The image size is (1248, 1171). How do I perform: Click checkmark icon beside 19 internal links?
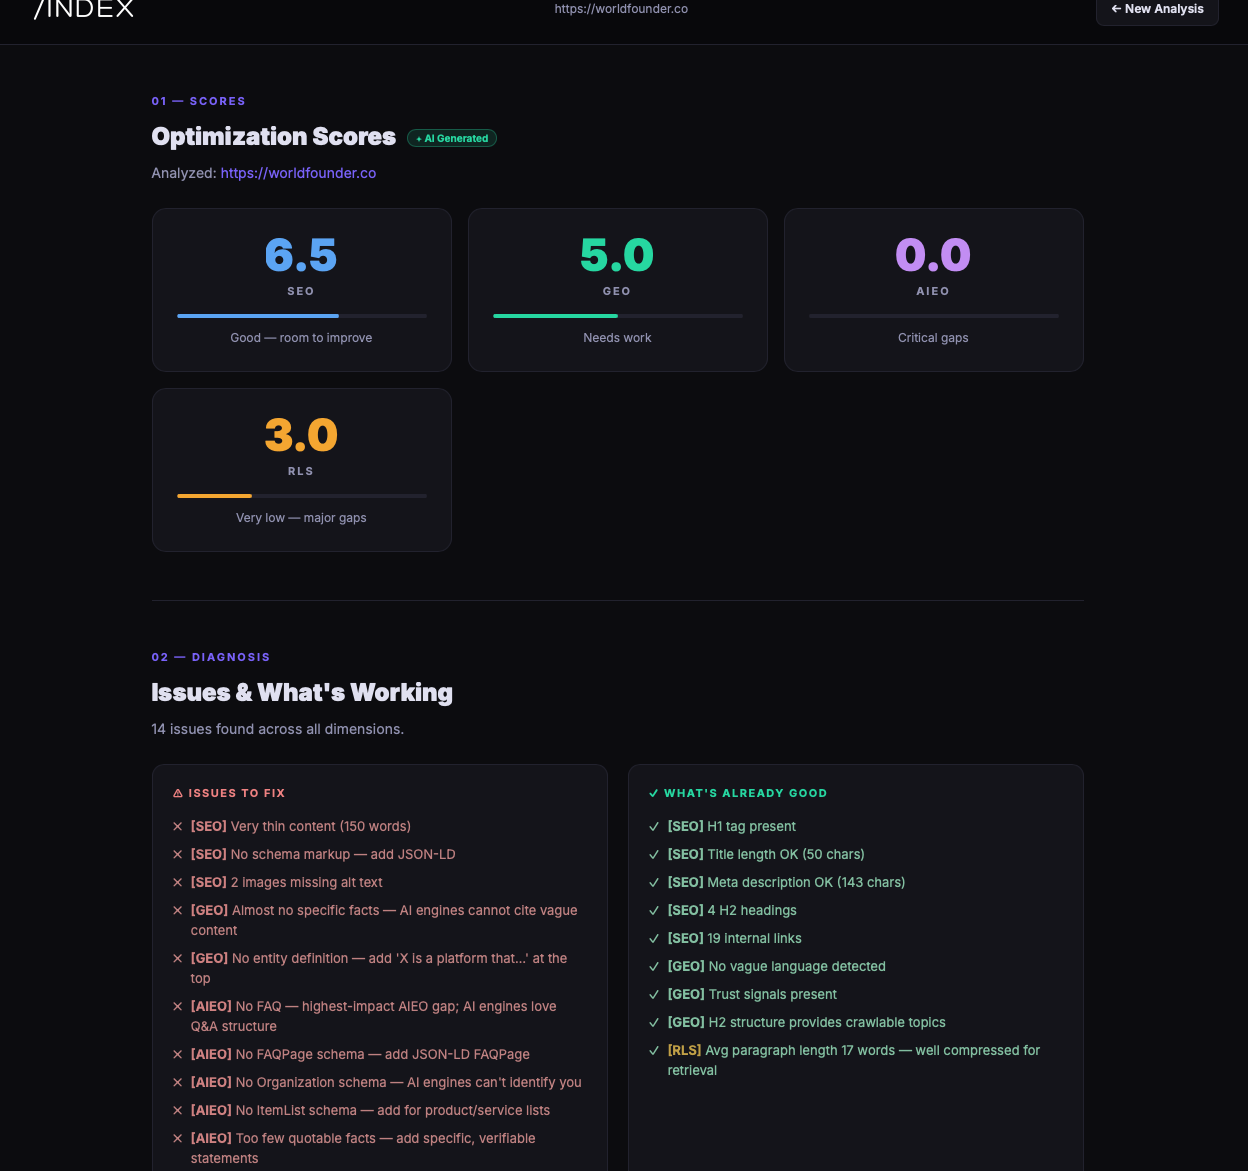pyautogui.click(x=654, y=939)
